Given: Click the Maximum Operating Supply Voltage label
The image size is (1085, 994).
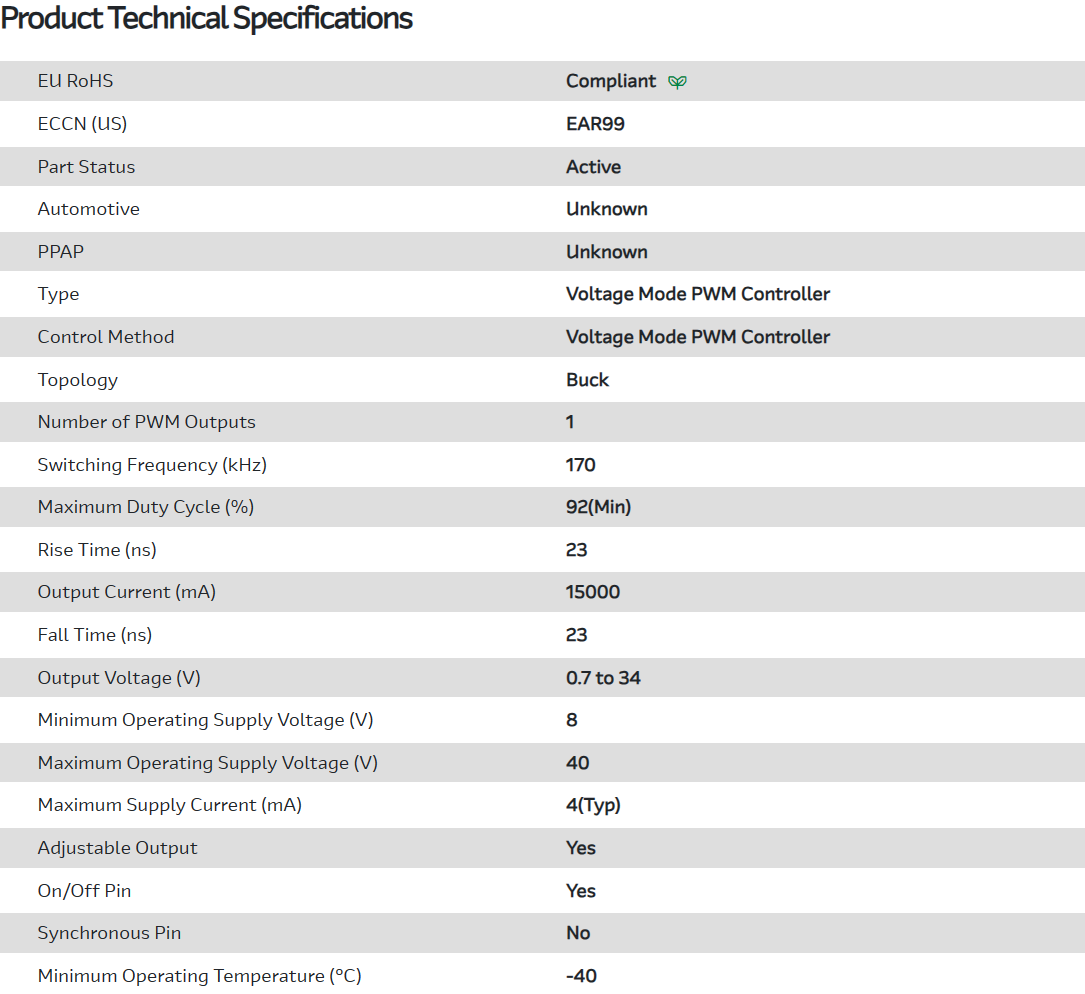Looking at the screenshot, I should [x=207, y=763].
